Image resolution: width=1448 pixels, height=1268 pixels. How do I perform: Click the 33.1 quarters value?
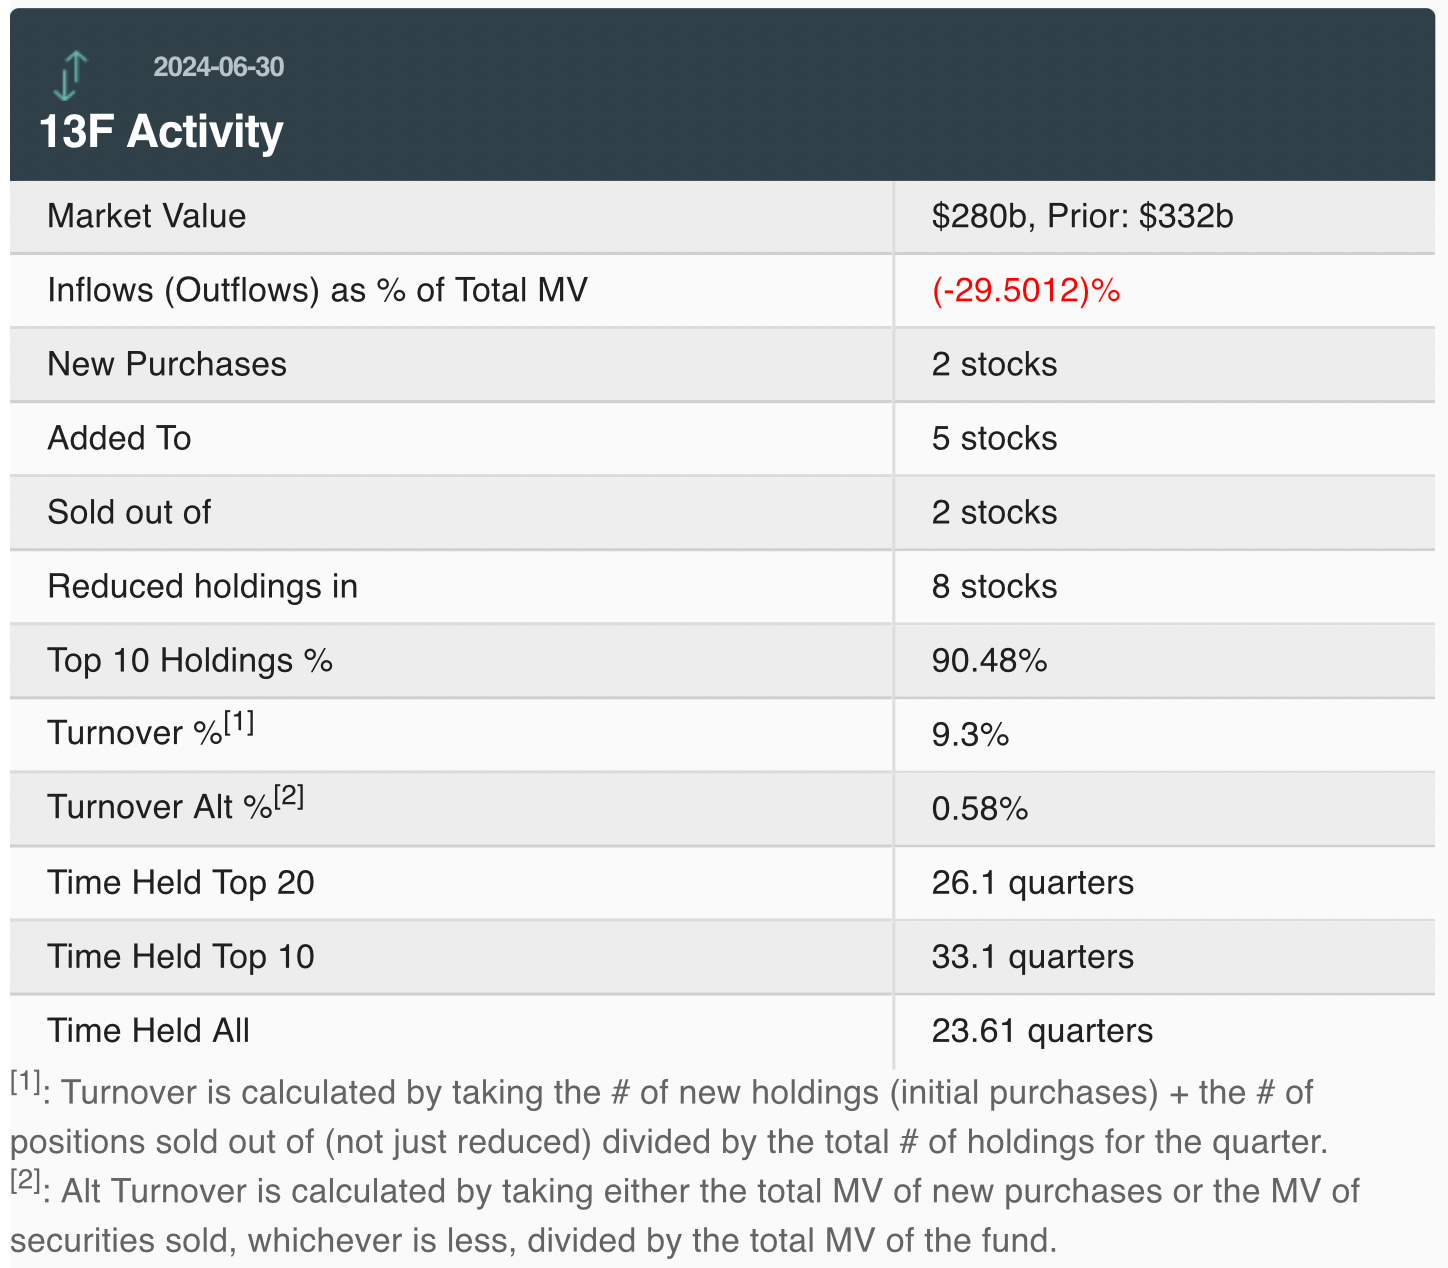(1032, 956)
